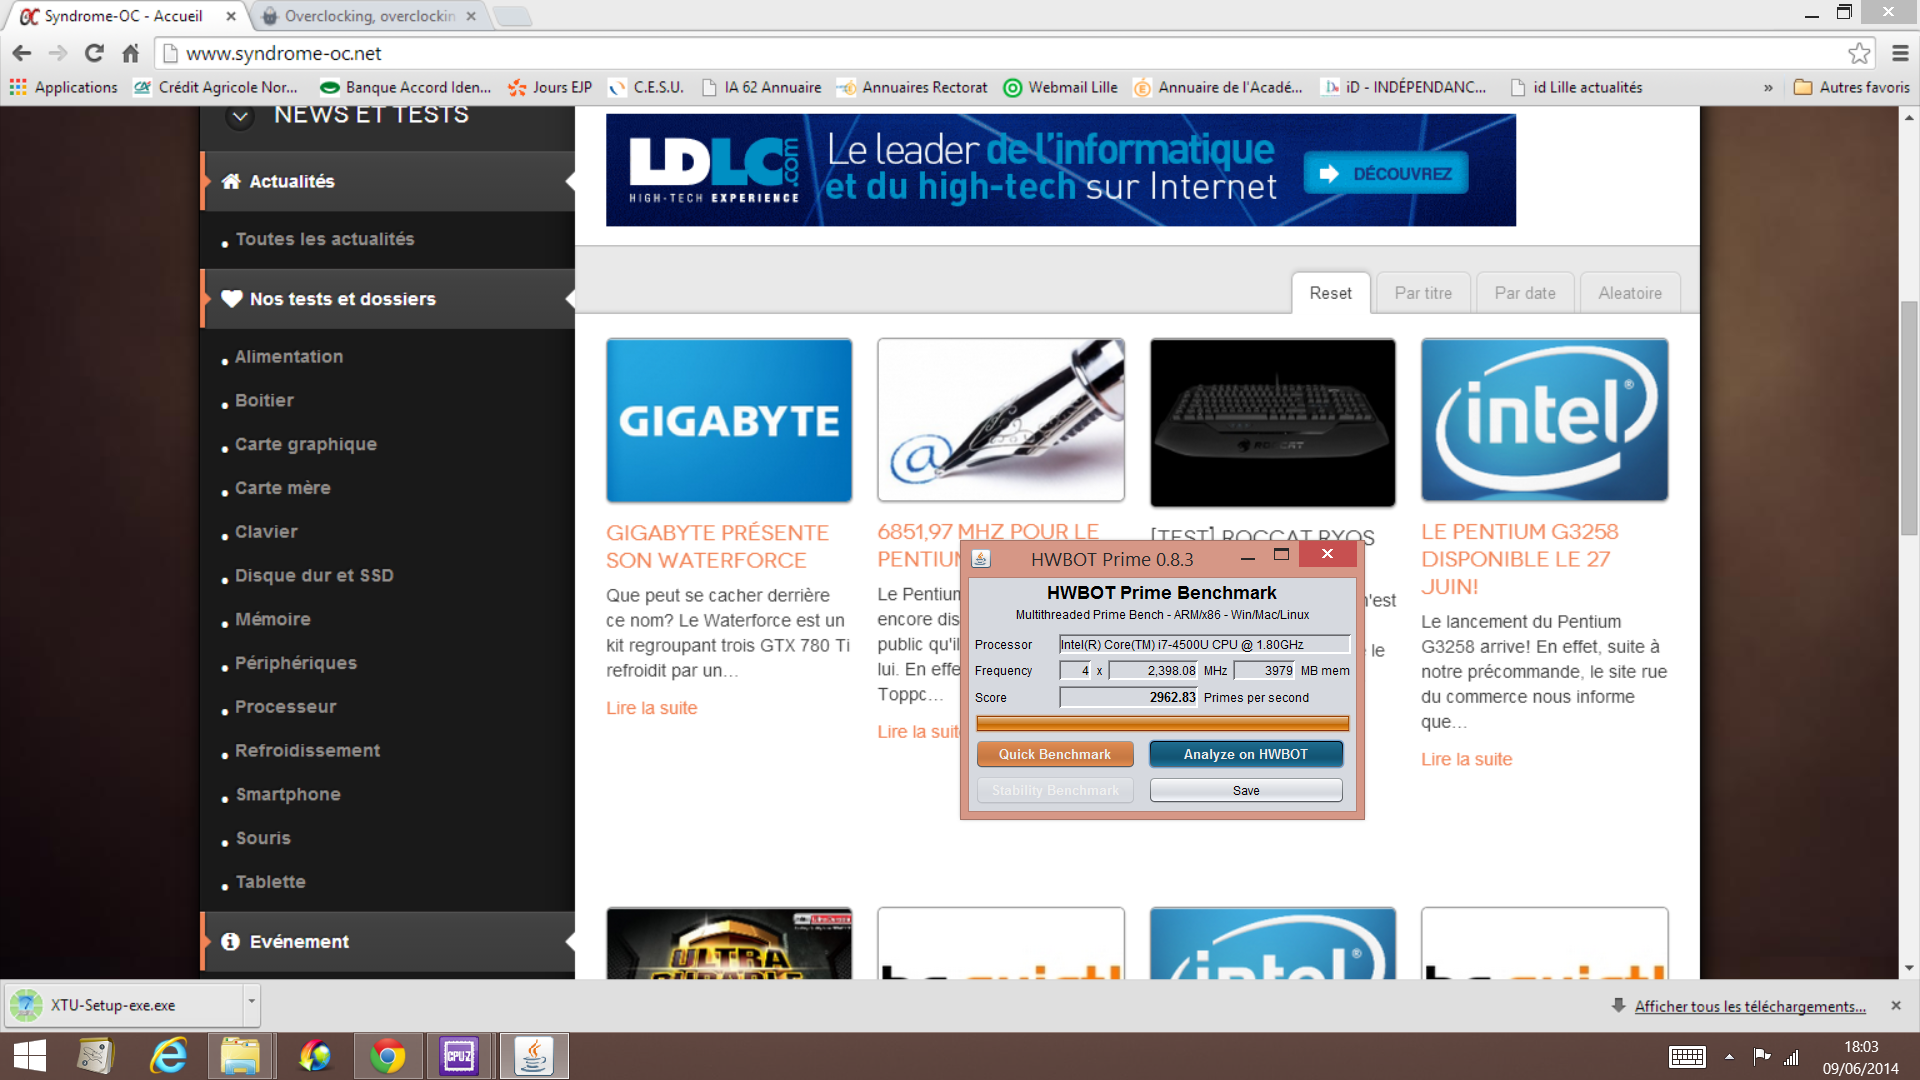Click Lire la suite under Pentium G3258 article
Screen dimensions: 1920x1080
(1467, 759)
